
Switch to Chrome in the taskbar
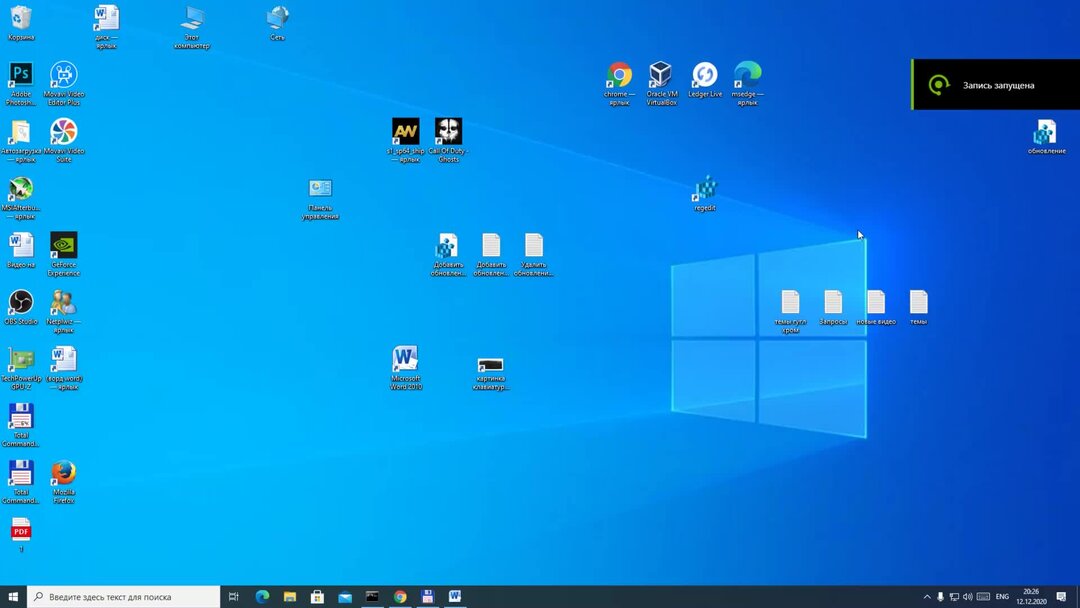pyautogui.click(x=400, y=596)
